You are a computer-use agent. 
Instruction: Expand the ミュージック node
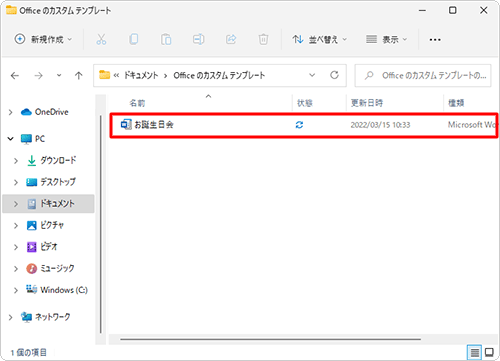pyautogui.click(x=16, y=269)
